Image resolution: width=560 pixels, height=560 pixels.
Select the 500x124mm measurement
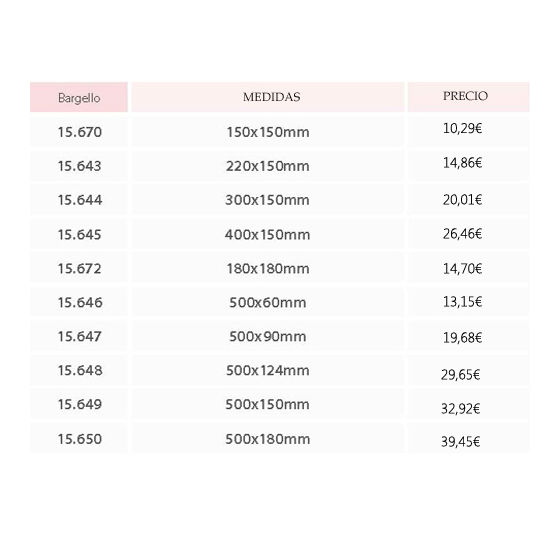point(268,370)
